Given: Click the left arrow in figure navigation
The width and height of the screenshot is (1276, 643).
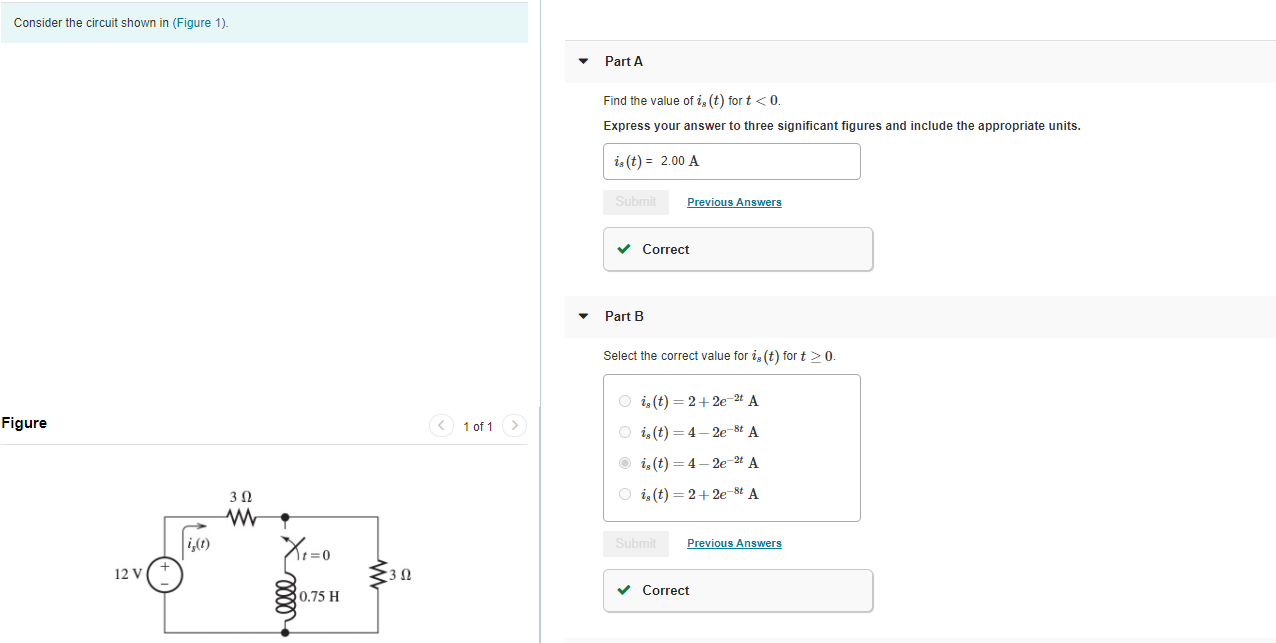Looking at the screenshot, I should (x=441, y=425).
